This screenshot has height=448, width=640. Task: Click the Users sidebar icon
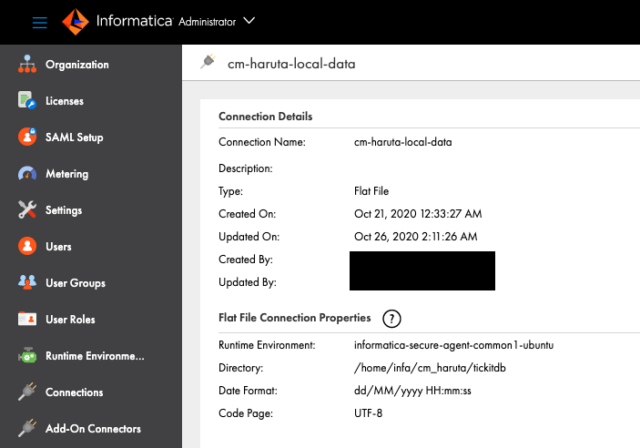click(27, 247)
